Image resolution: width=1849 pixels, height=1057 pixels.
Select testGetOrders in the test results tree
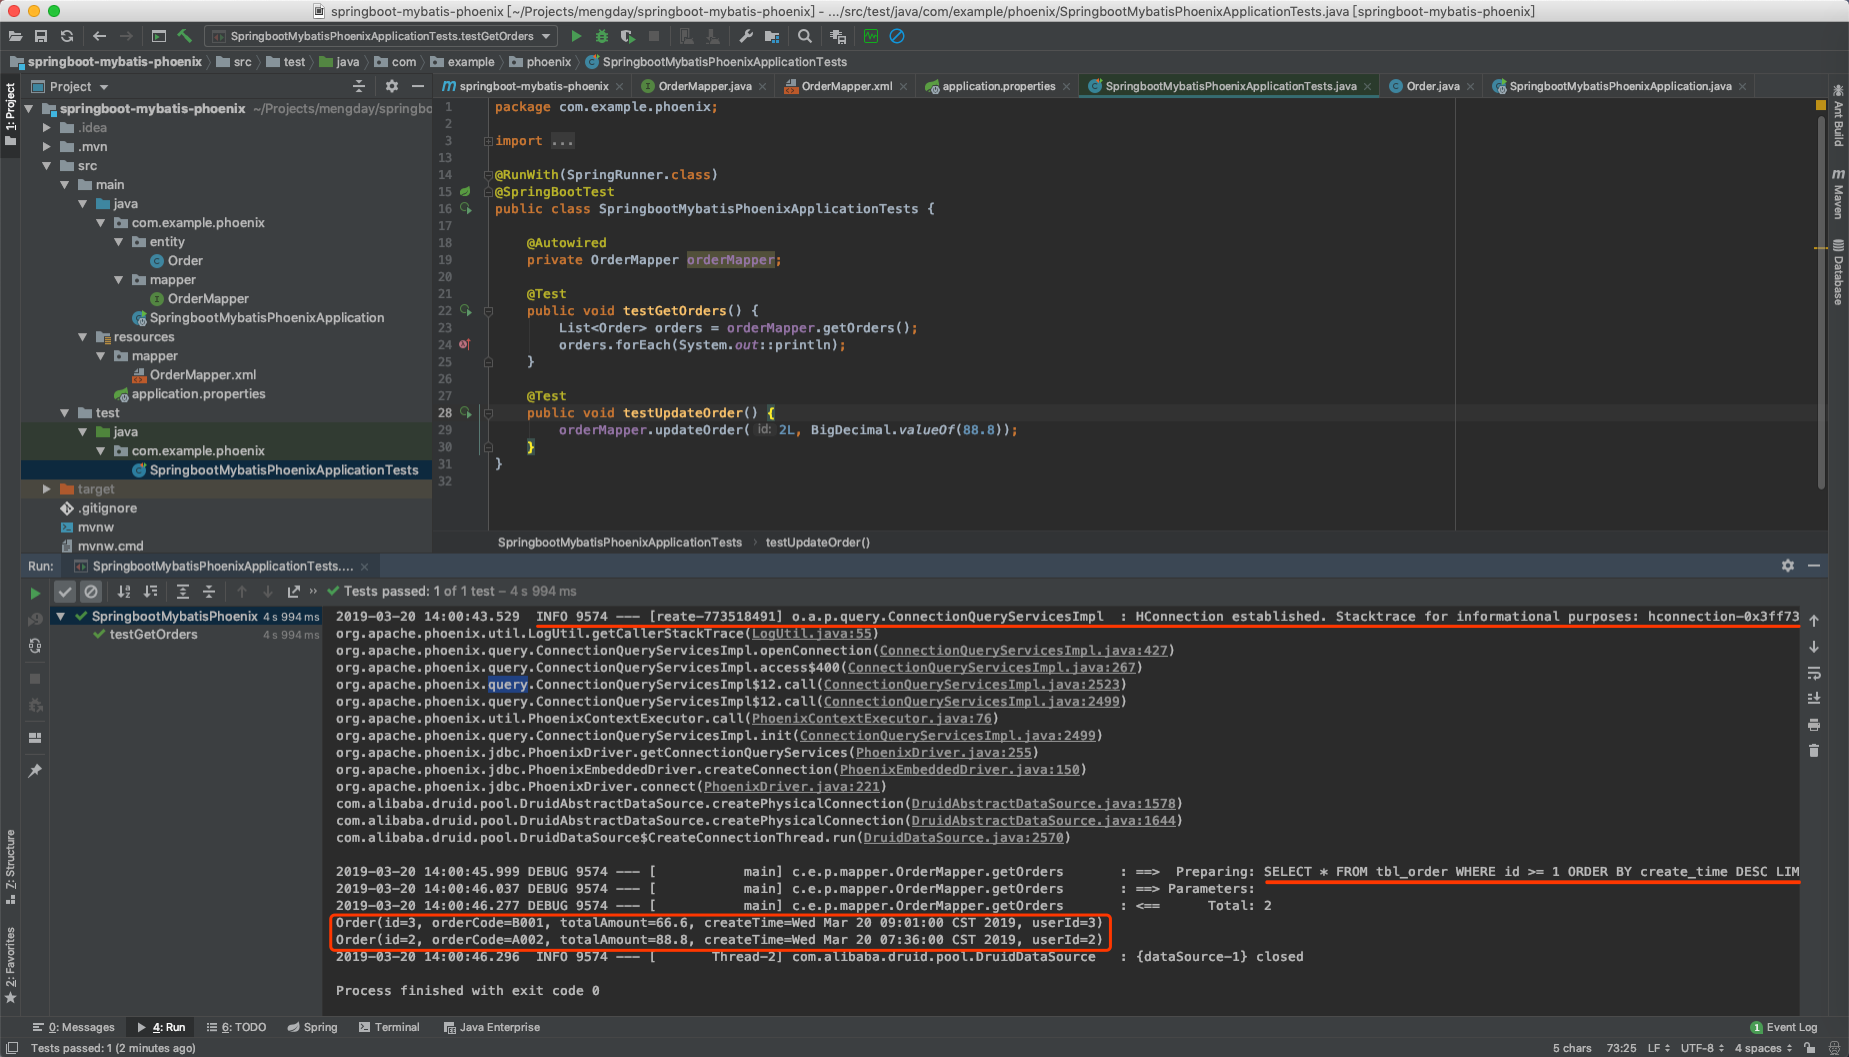[153, 634]
